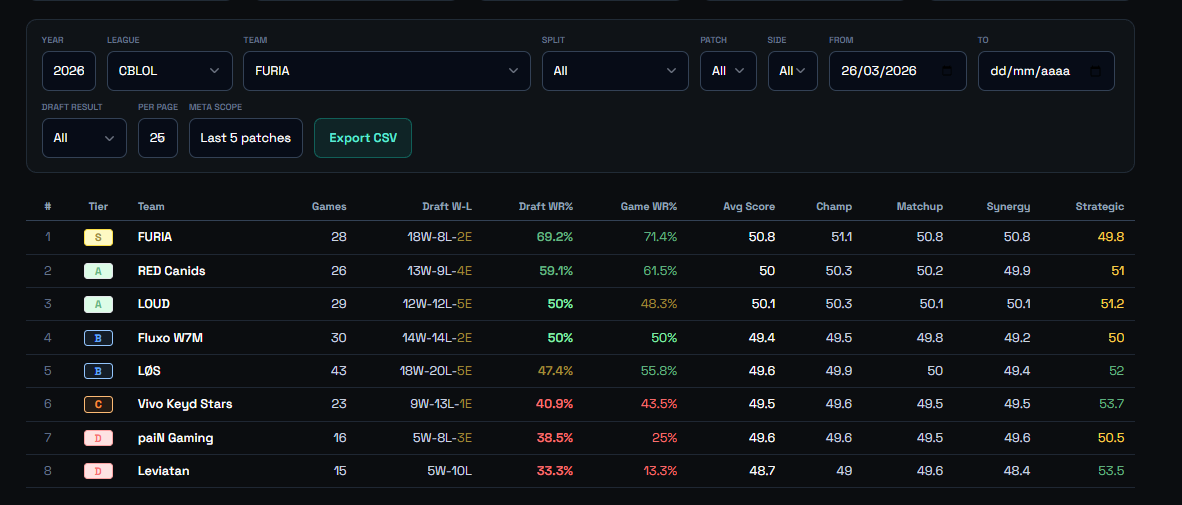Open the Side filter dropdown
This screenshot has width=1182, height=505.
792,71
